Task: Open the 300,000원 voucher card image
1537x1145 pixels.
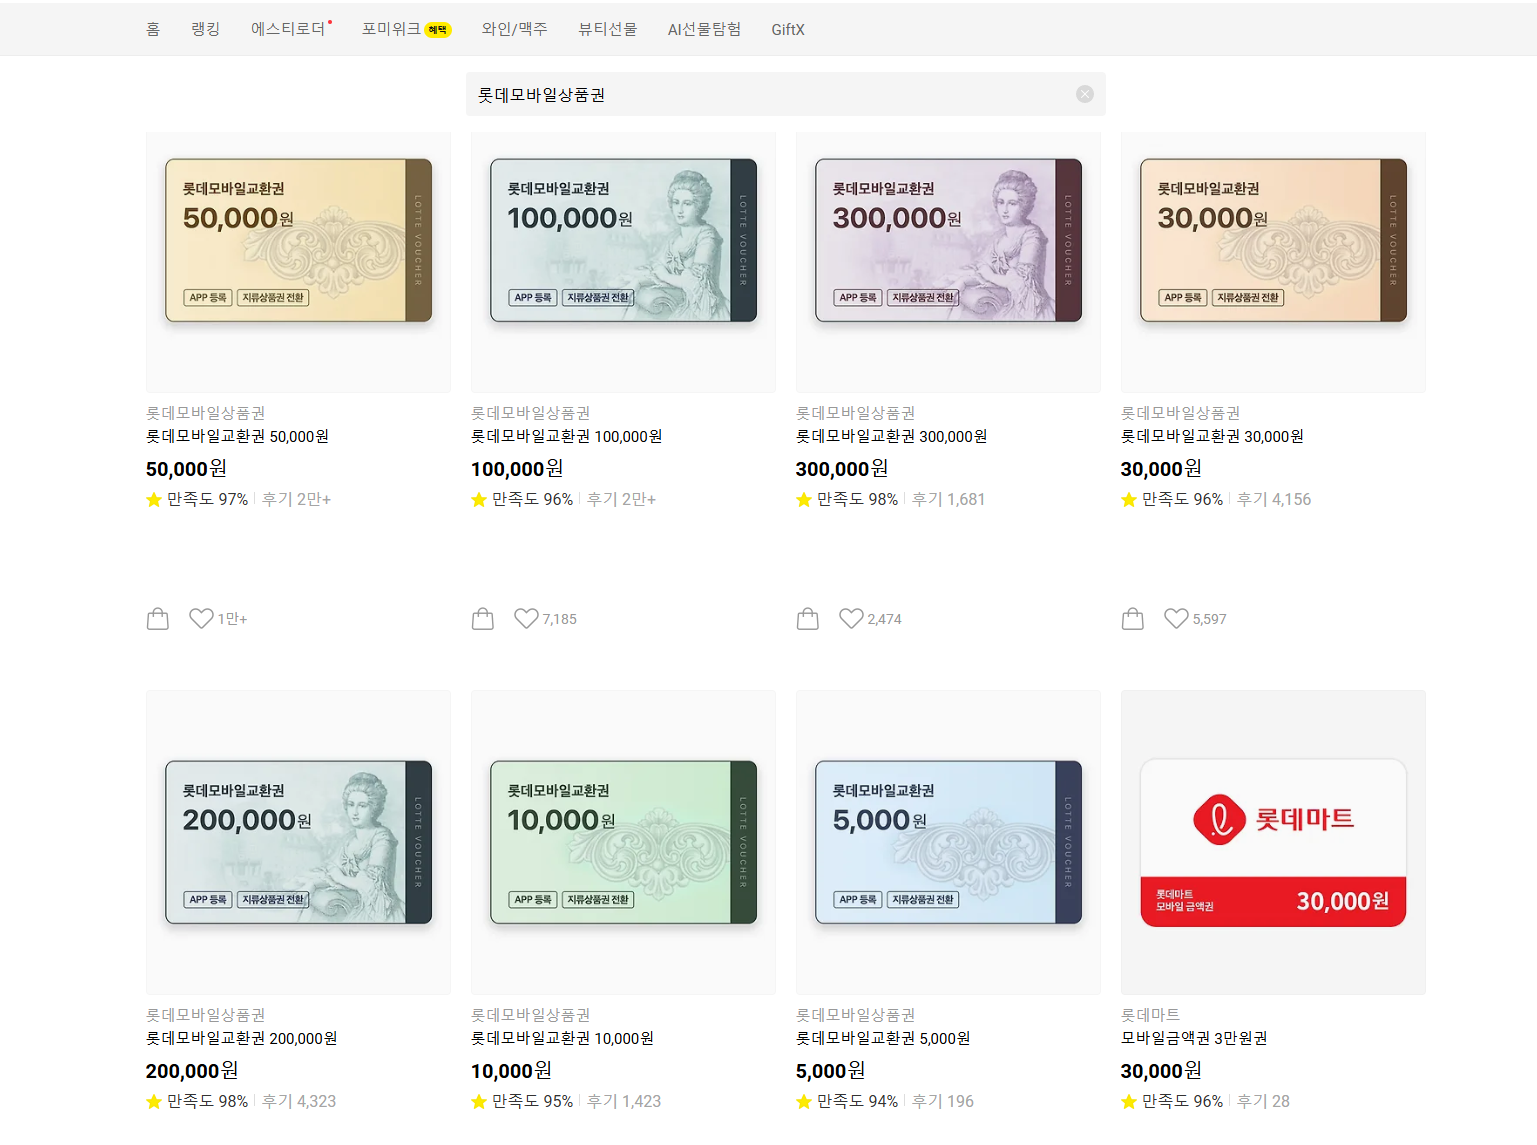Action: 948,262
